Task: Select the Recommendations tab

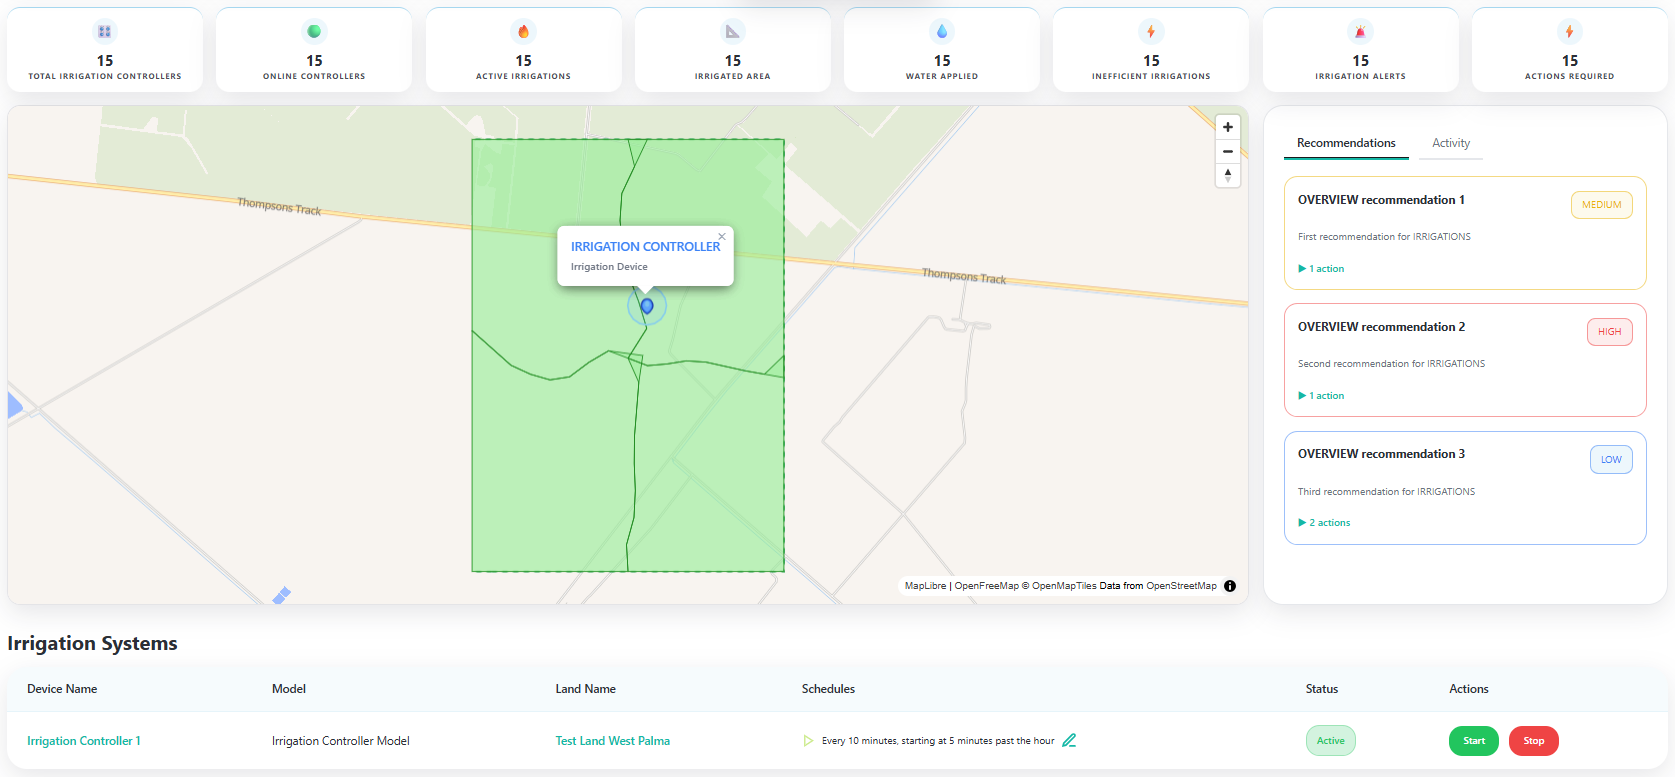Action: click(1346, 143)
